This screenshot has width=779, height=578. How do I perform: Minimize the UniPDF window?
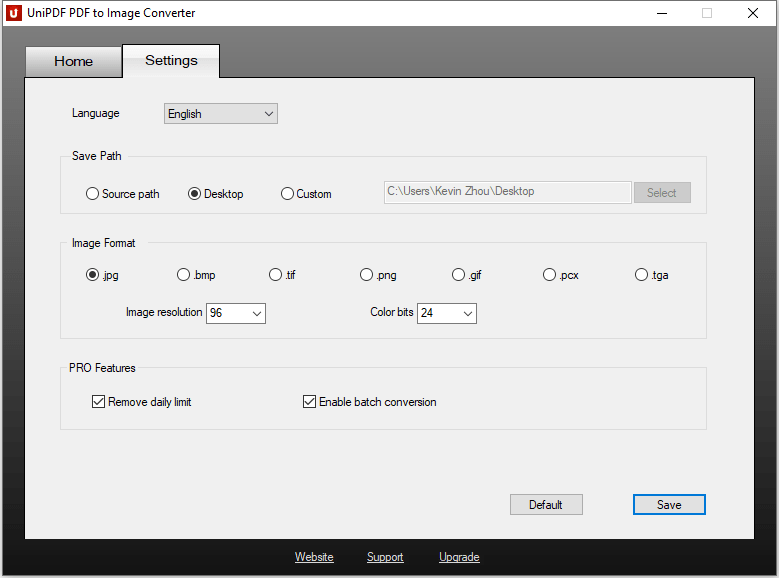coord(662,13)
